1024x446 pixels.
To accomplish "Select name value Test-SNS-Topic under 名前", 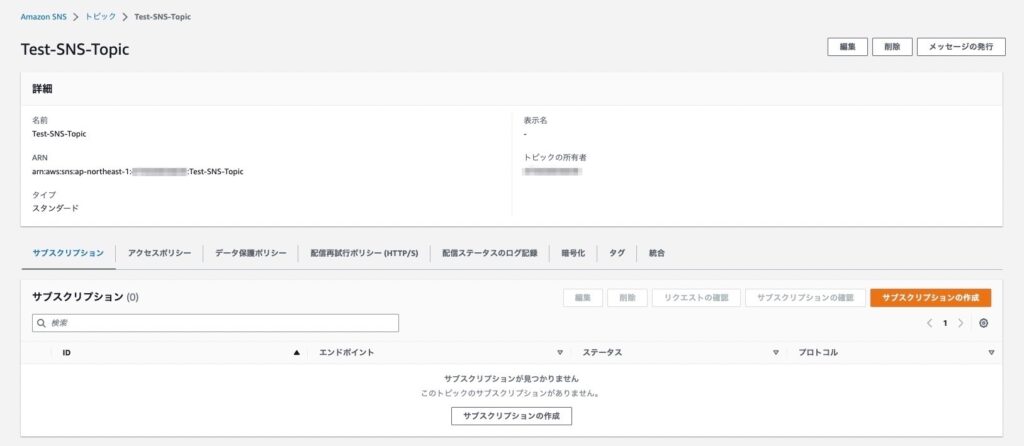I will (59, 134).
